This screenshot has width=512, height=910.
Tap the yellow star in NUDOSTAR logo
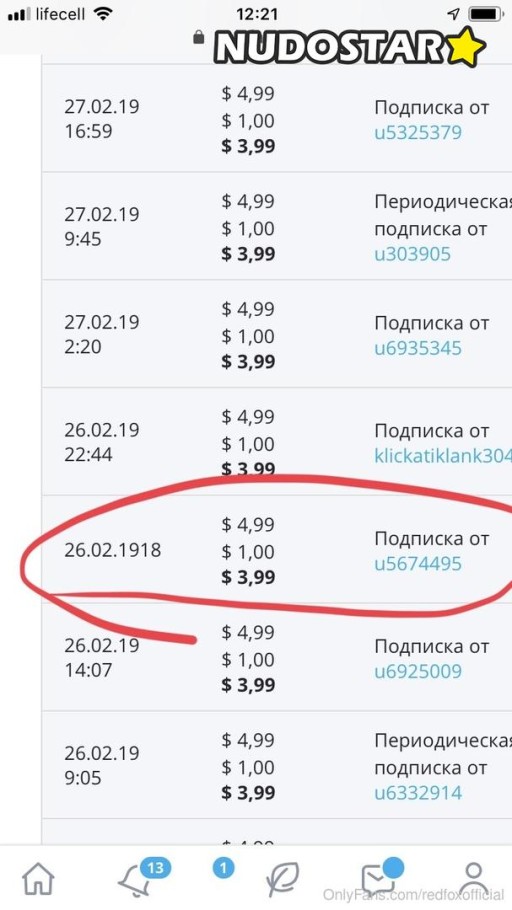click(x=465, y=48)
